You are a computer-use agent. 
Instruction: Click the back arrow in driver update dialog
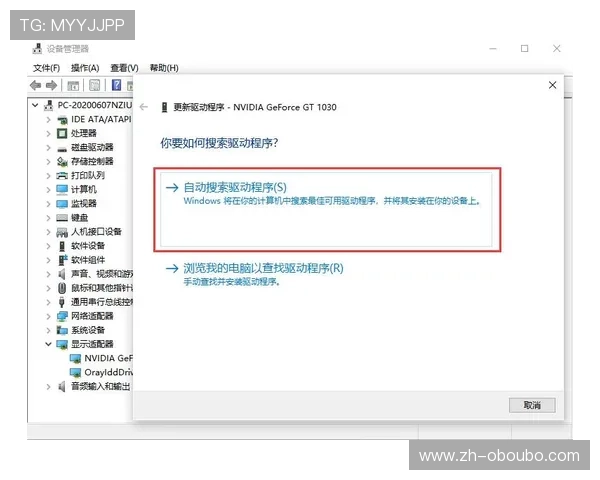tap(145, 106)
